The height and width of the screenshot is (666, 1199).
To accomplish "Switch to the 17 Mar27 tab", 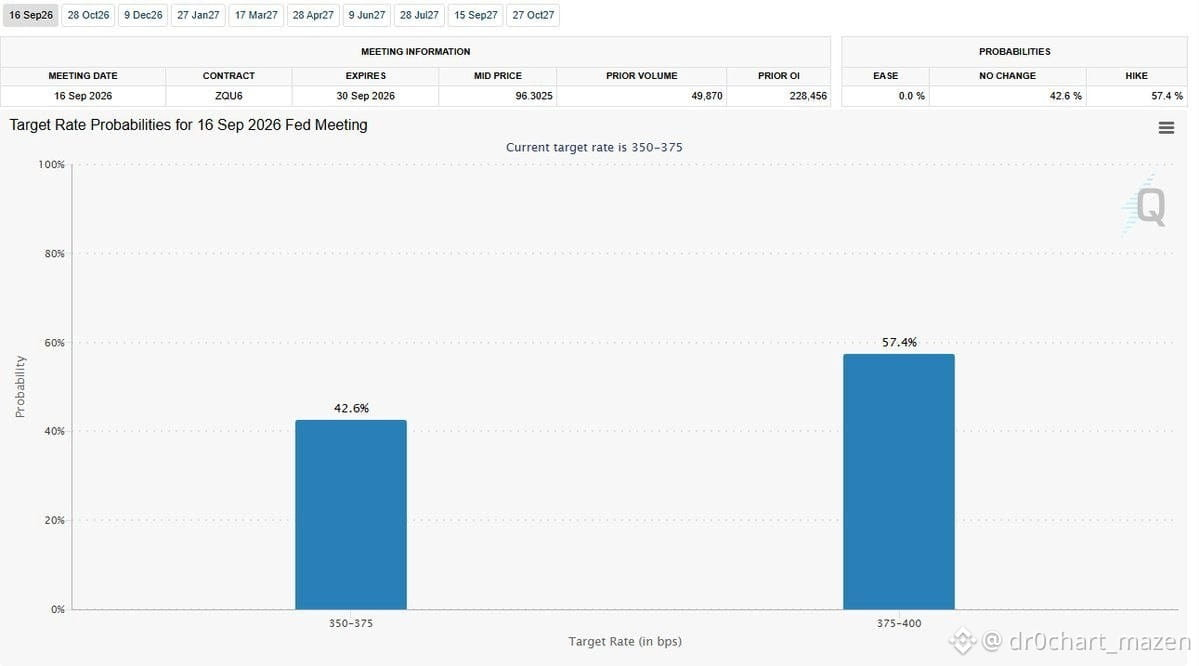I will [256, 15].
